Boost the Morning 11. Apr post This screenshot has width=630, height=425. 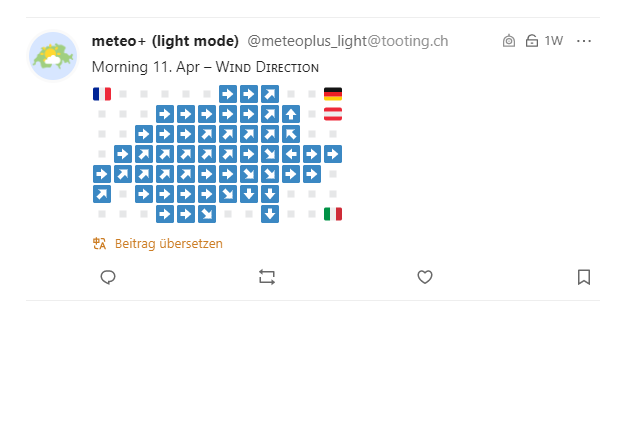click(266, 277)
